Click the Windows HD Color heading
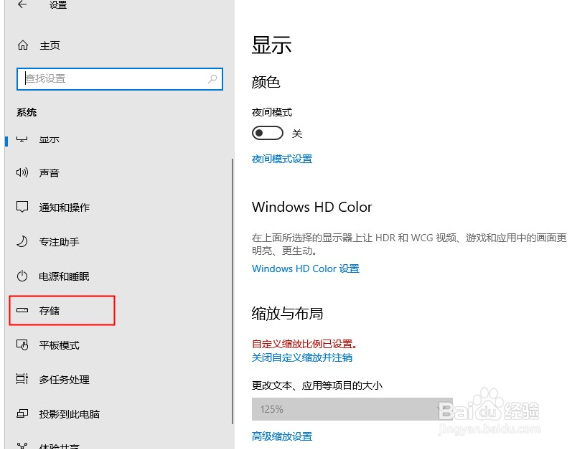Image resolution: width=571 pixels, height=449 pixels. [312, 207]
